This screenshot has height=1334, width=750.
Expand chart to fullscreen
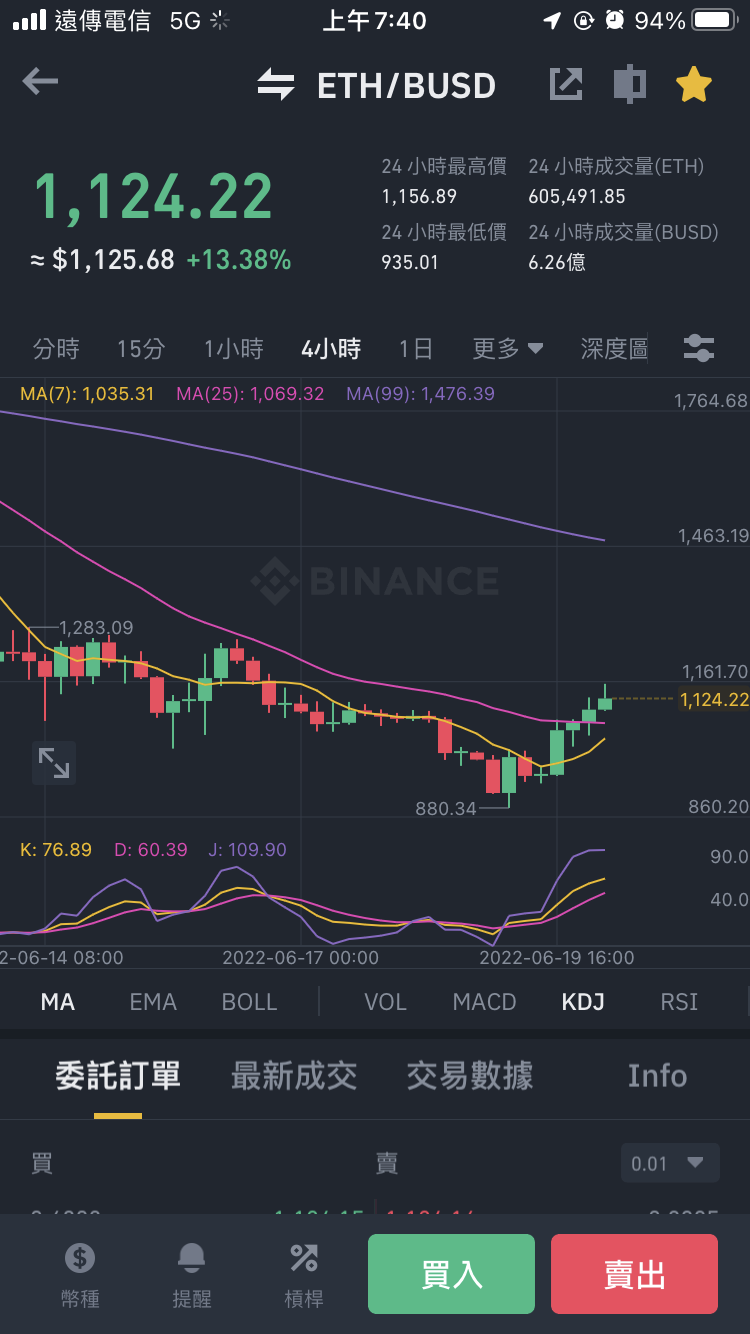click(54, 763)
